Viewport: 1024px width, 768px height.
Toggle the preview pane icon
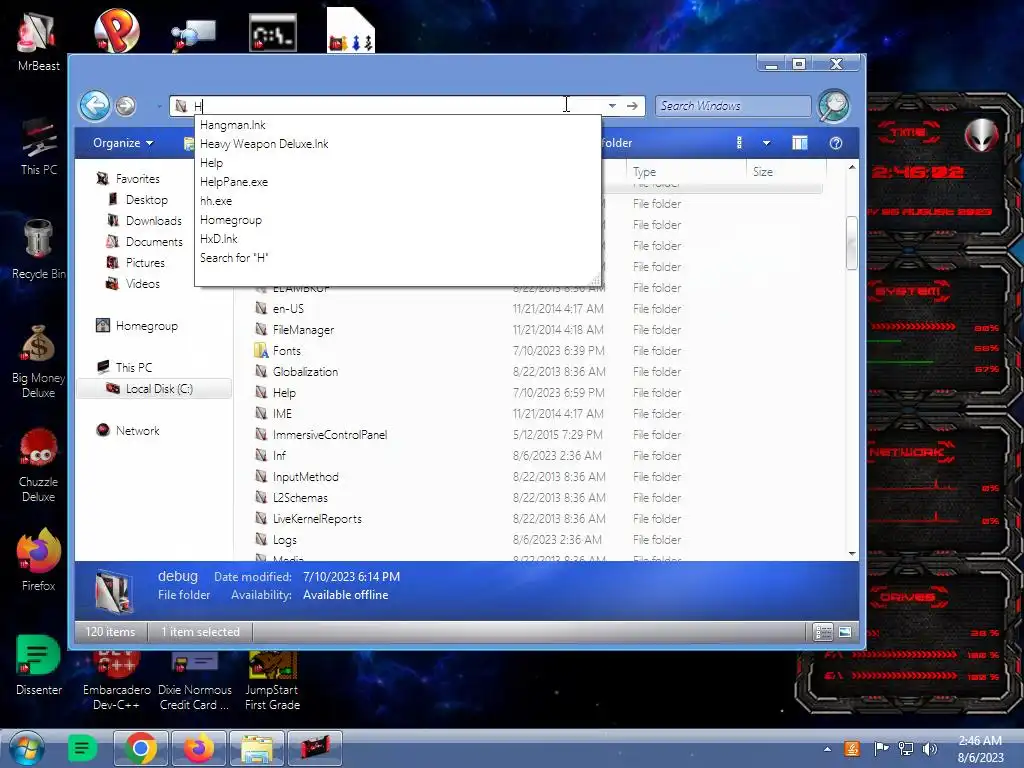(799, 143)
